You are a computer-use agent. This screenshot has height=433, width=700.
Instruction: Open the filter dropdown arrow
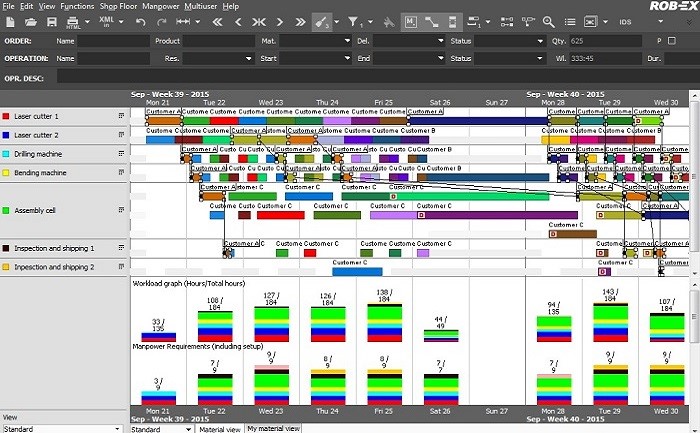coord(370,21)
